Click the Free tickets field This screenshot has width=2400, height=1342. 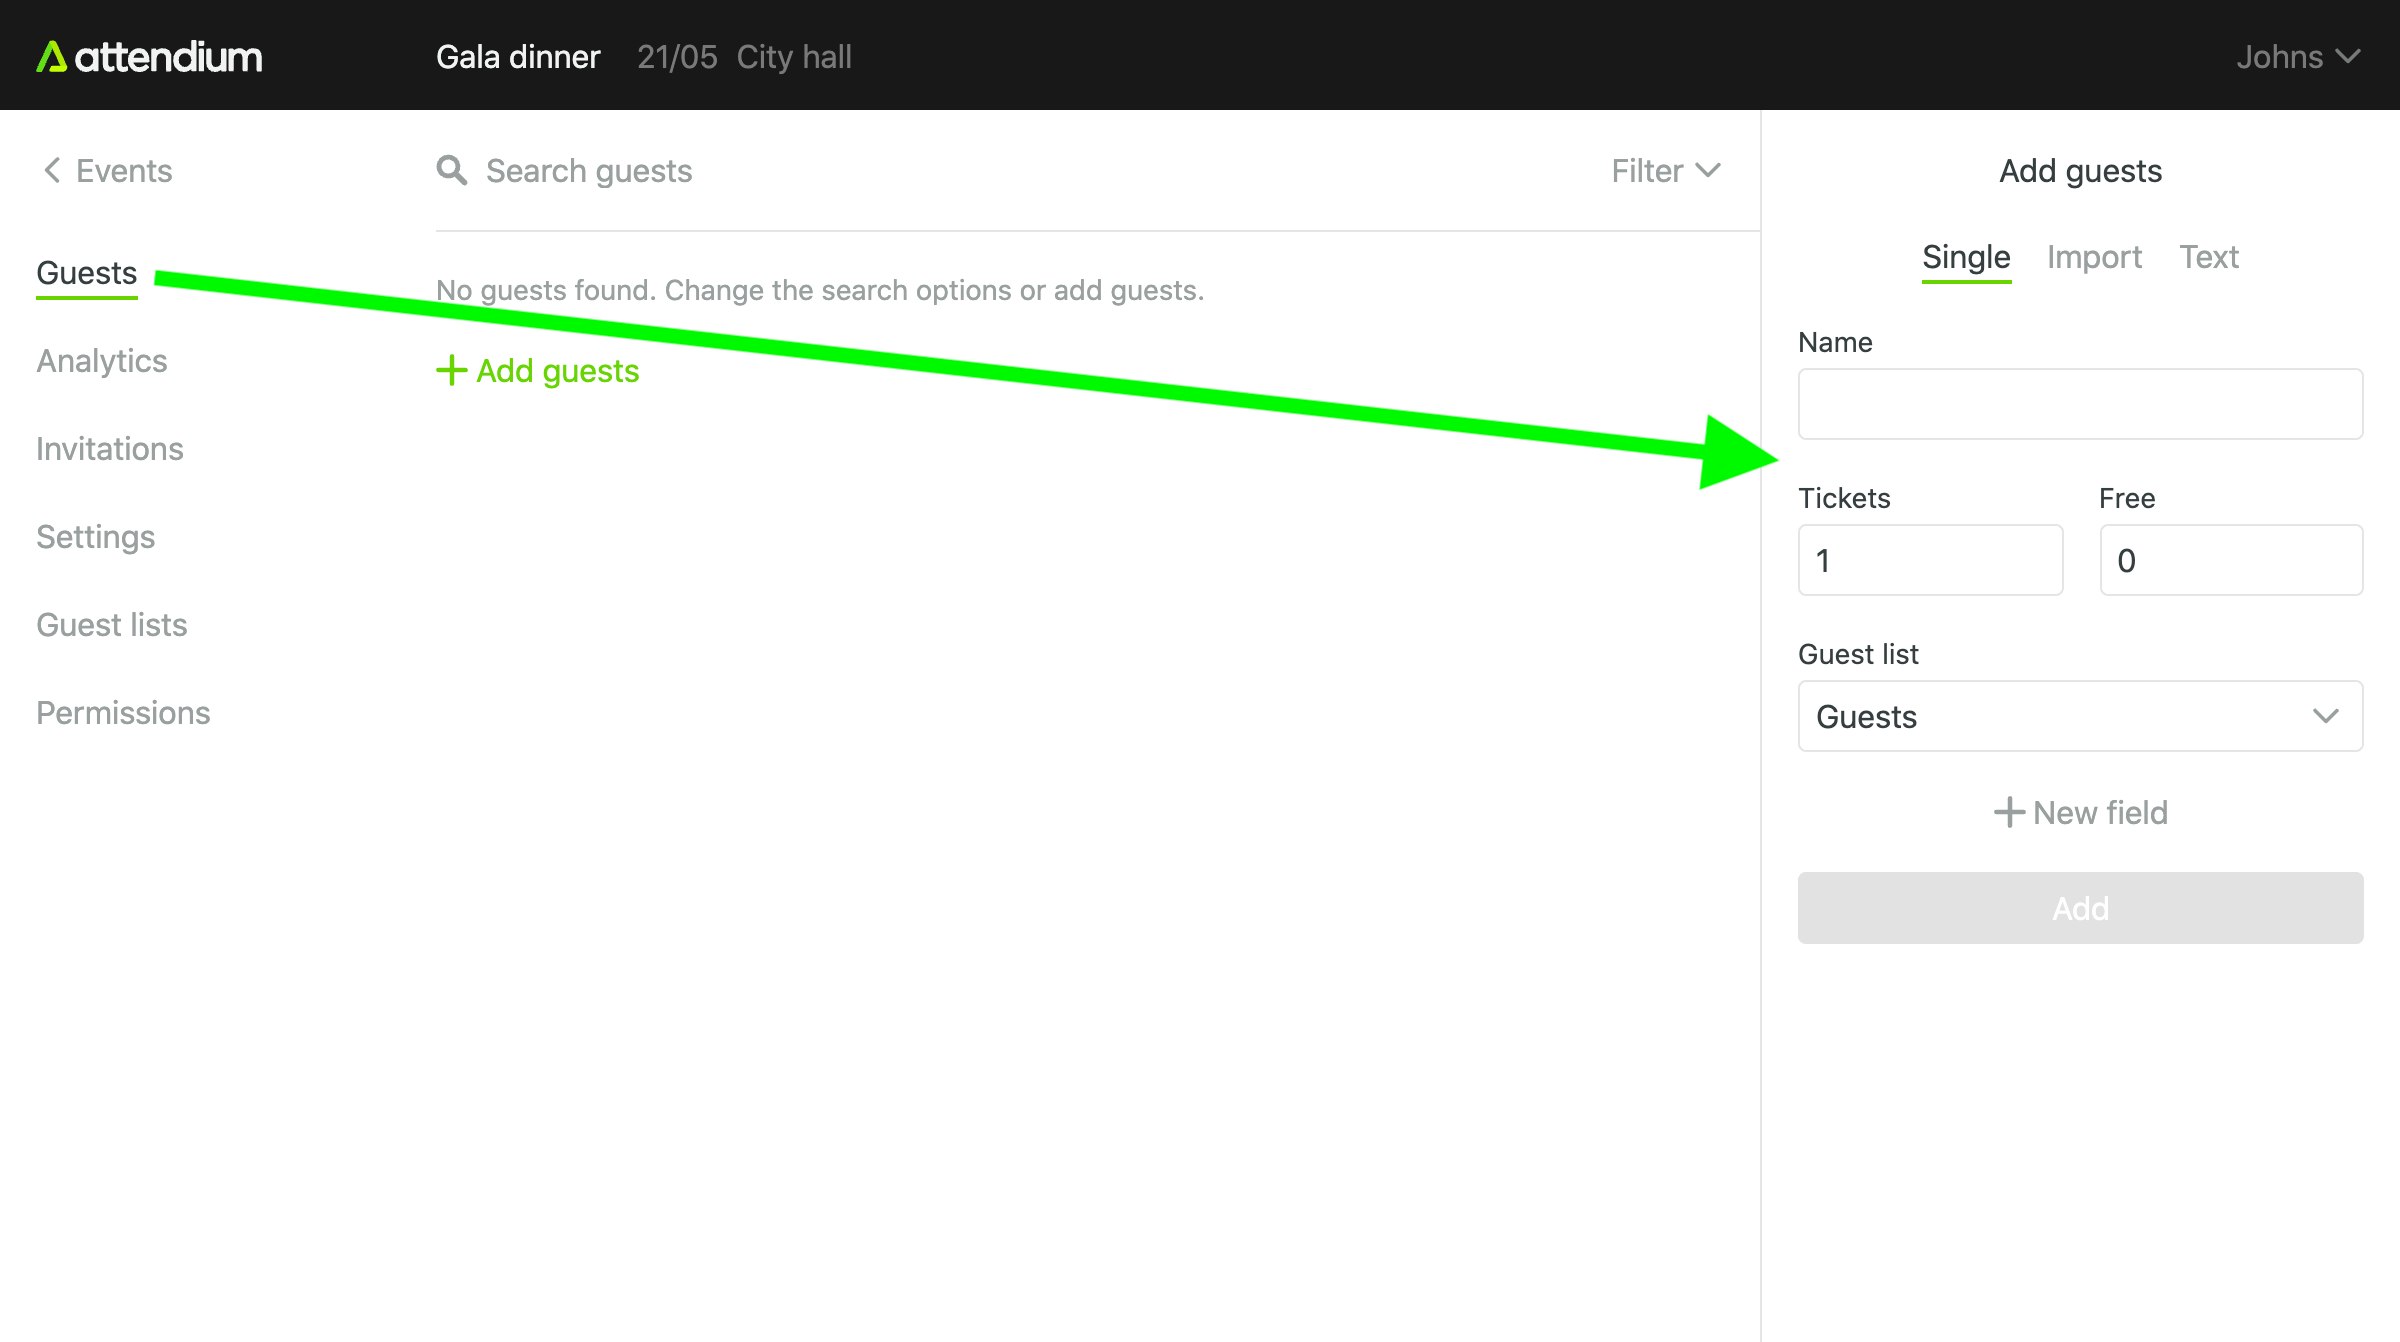(2231, 560)
